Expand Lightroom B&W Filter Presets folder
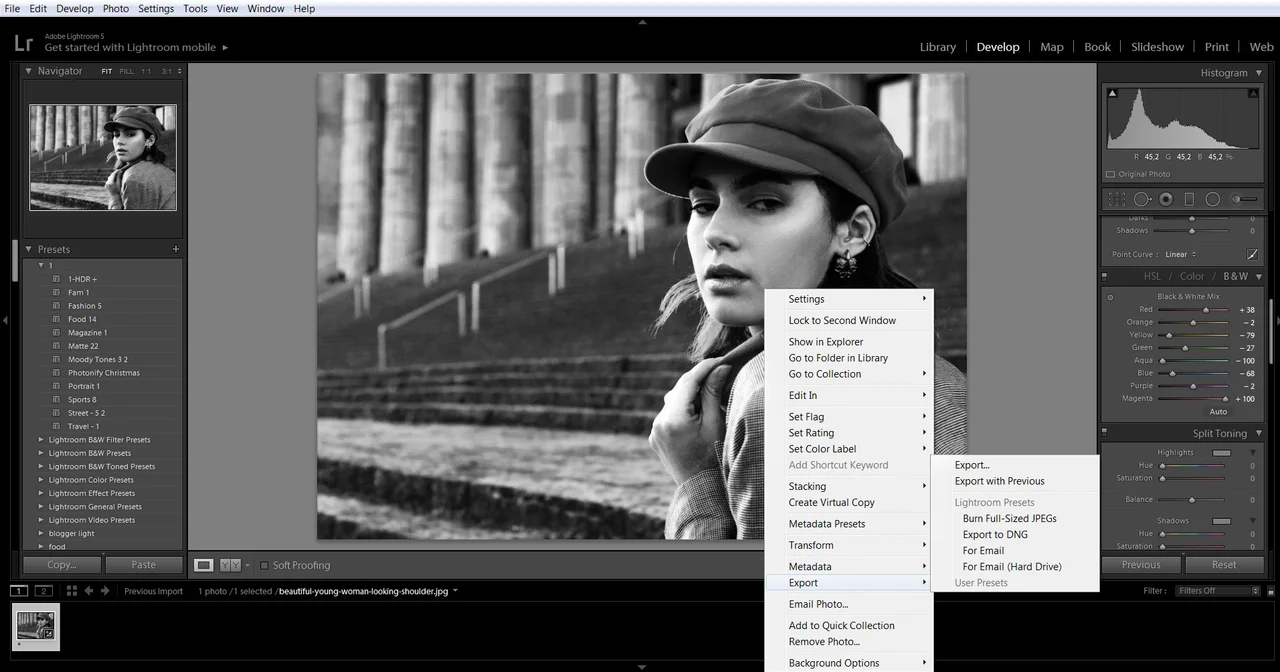This screenshot has width=1280, height=672. click(41, 440)
